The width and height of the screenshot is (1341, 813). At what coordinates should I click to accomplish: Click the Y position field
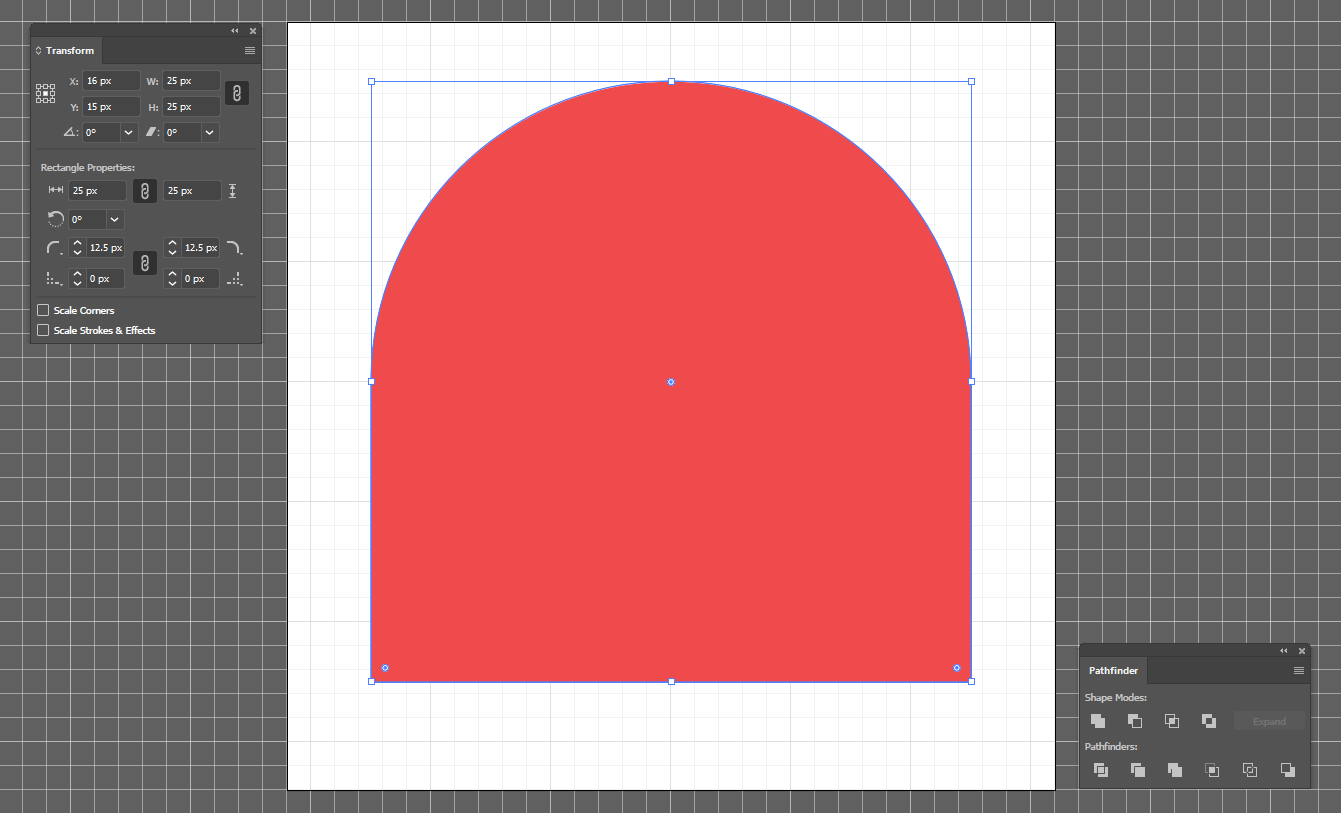111,106
